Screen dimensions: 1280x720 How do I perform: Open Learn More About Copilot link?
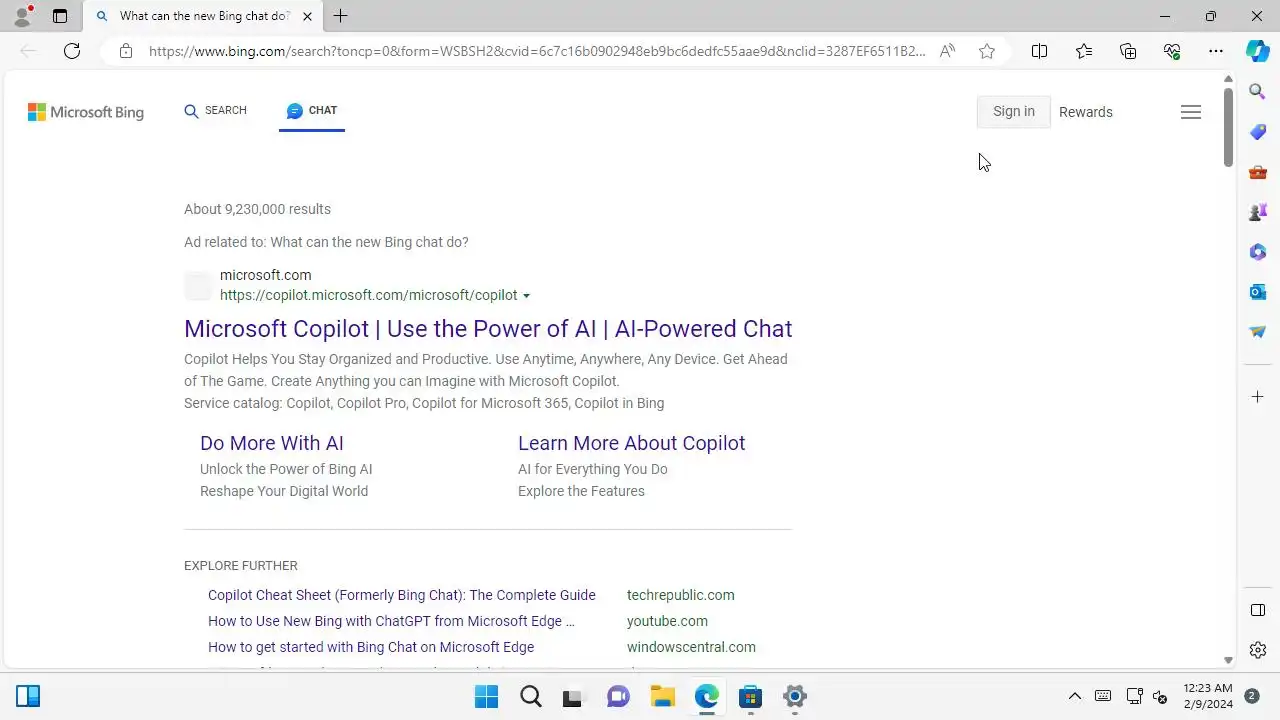pyautogui.click(x=631, y=443)
